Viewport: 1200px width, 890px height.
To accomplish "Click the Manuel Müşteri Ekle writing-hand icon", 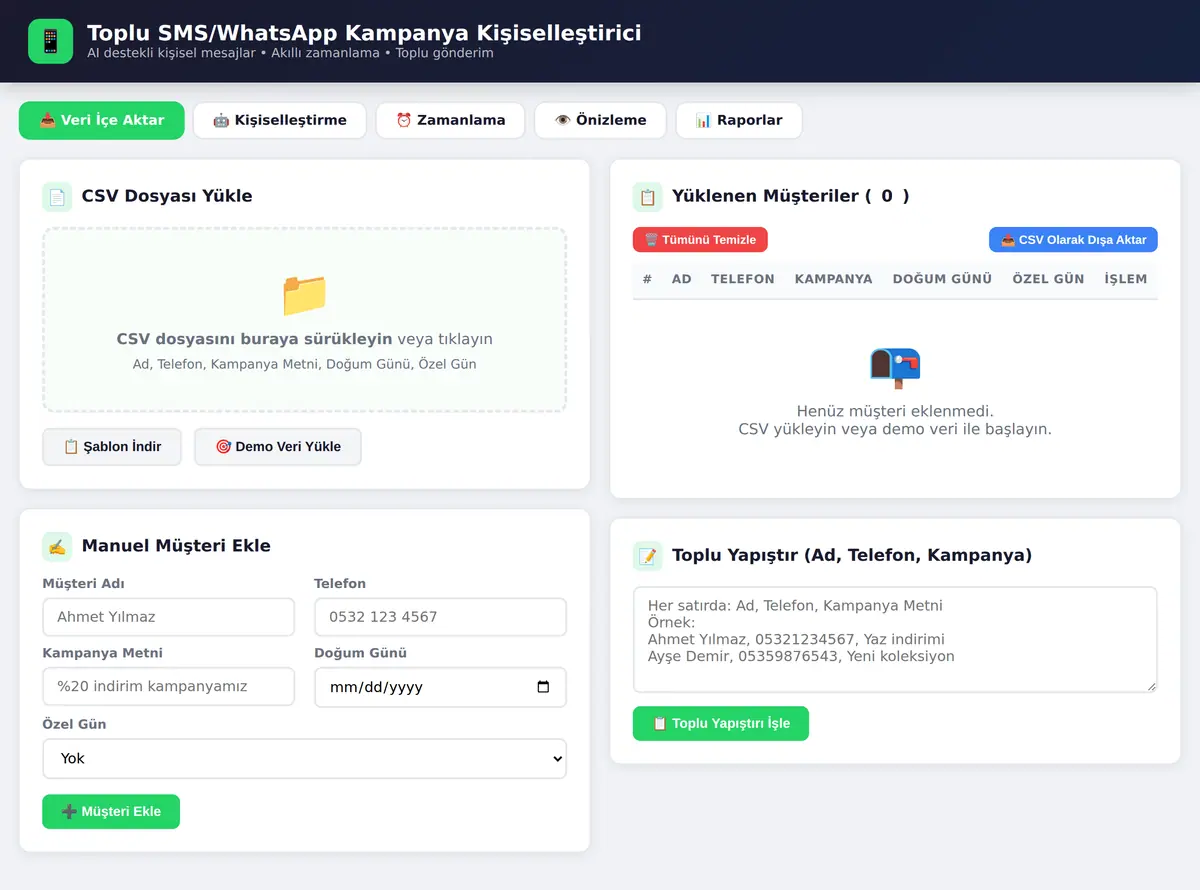I will [x=57, y=547].
